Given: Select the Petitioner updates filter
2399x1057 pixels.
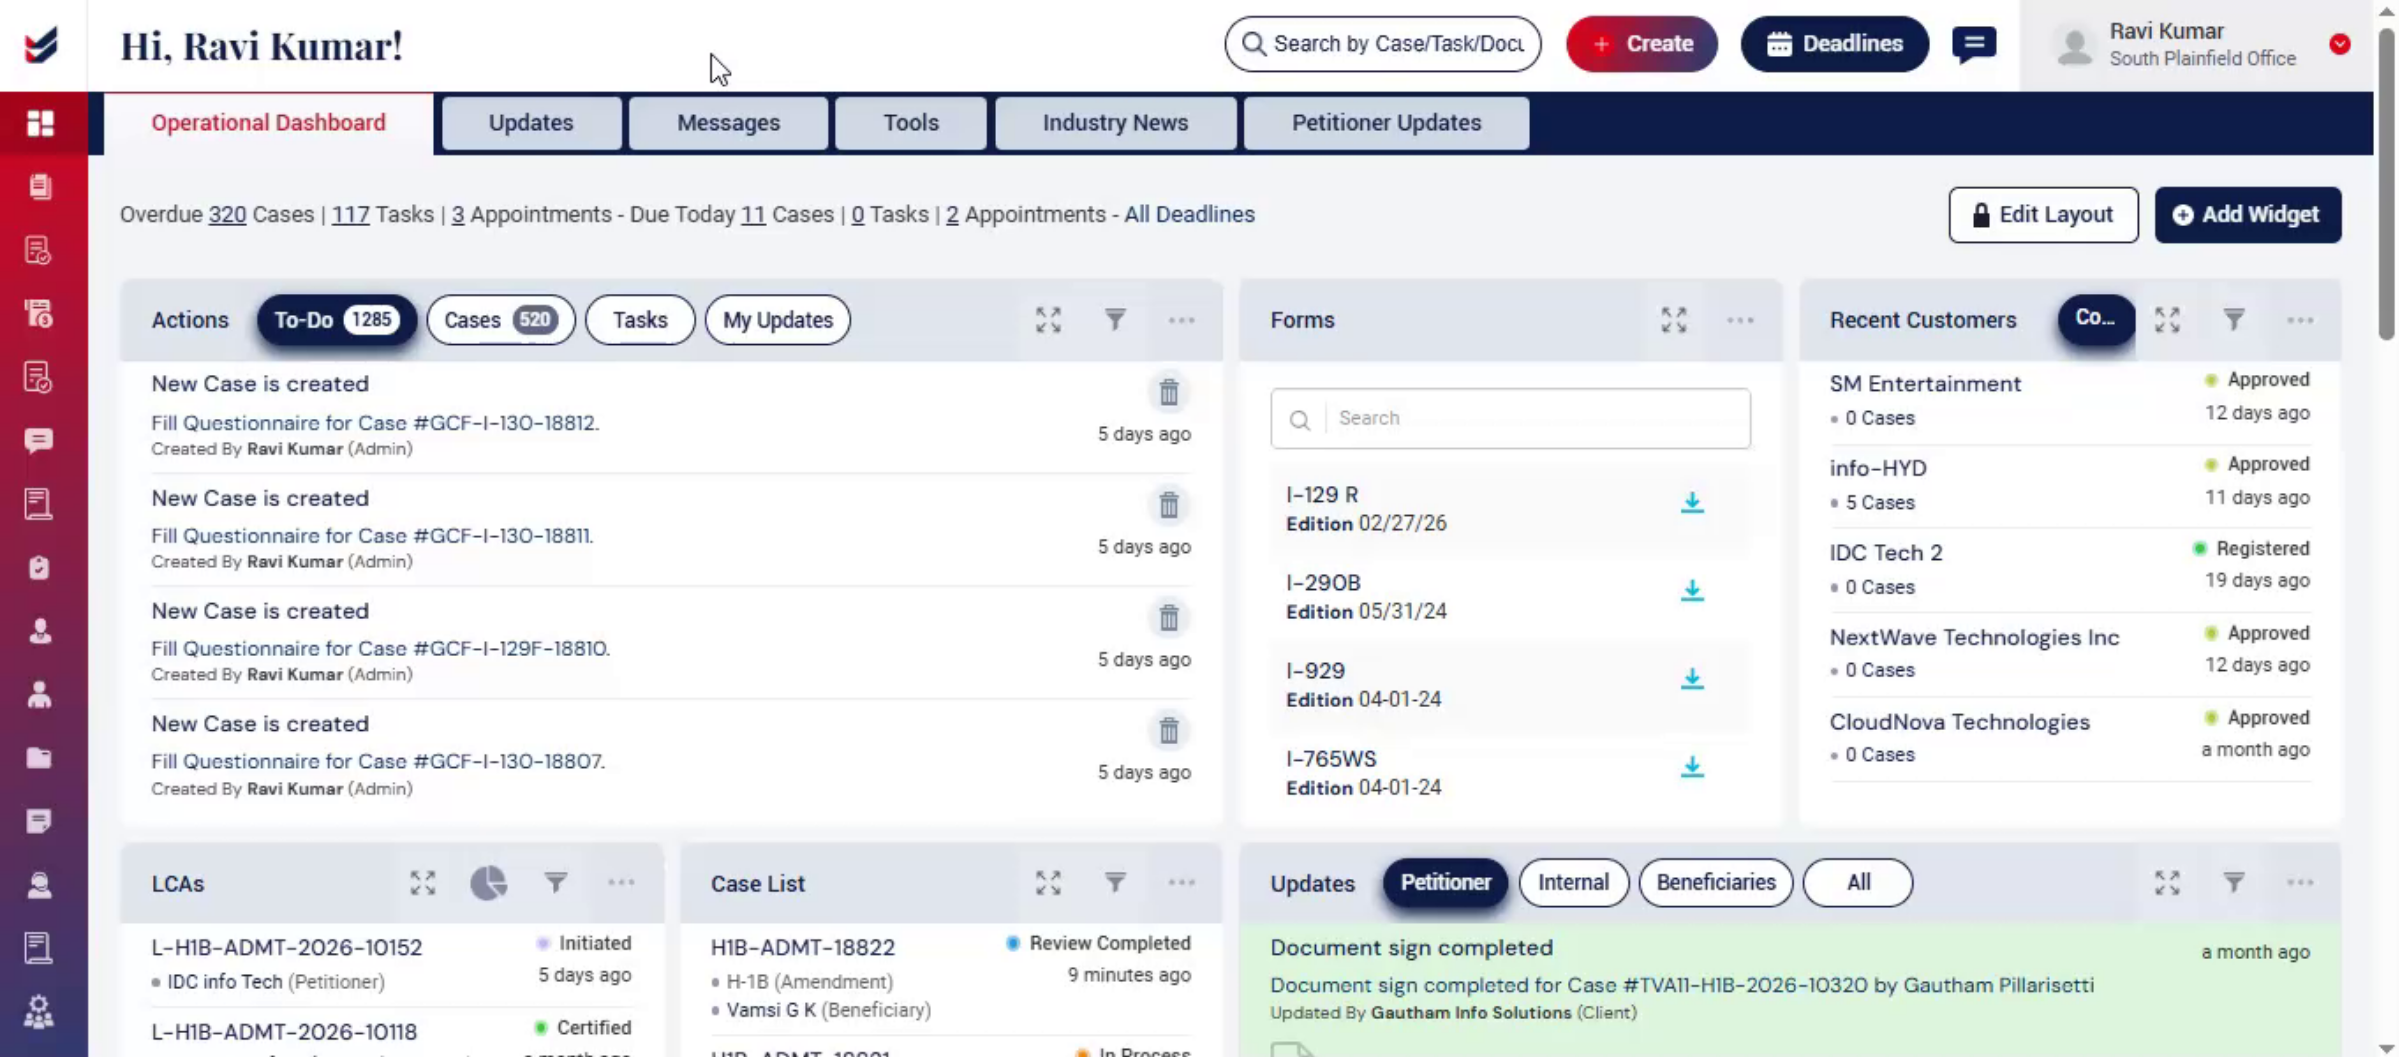Looking at the screenshot, I should click(x=1446, y=883).
